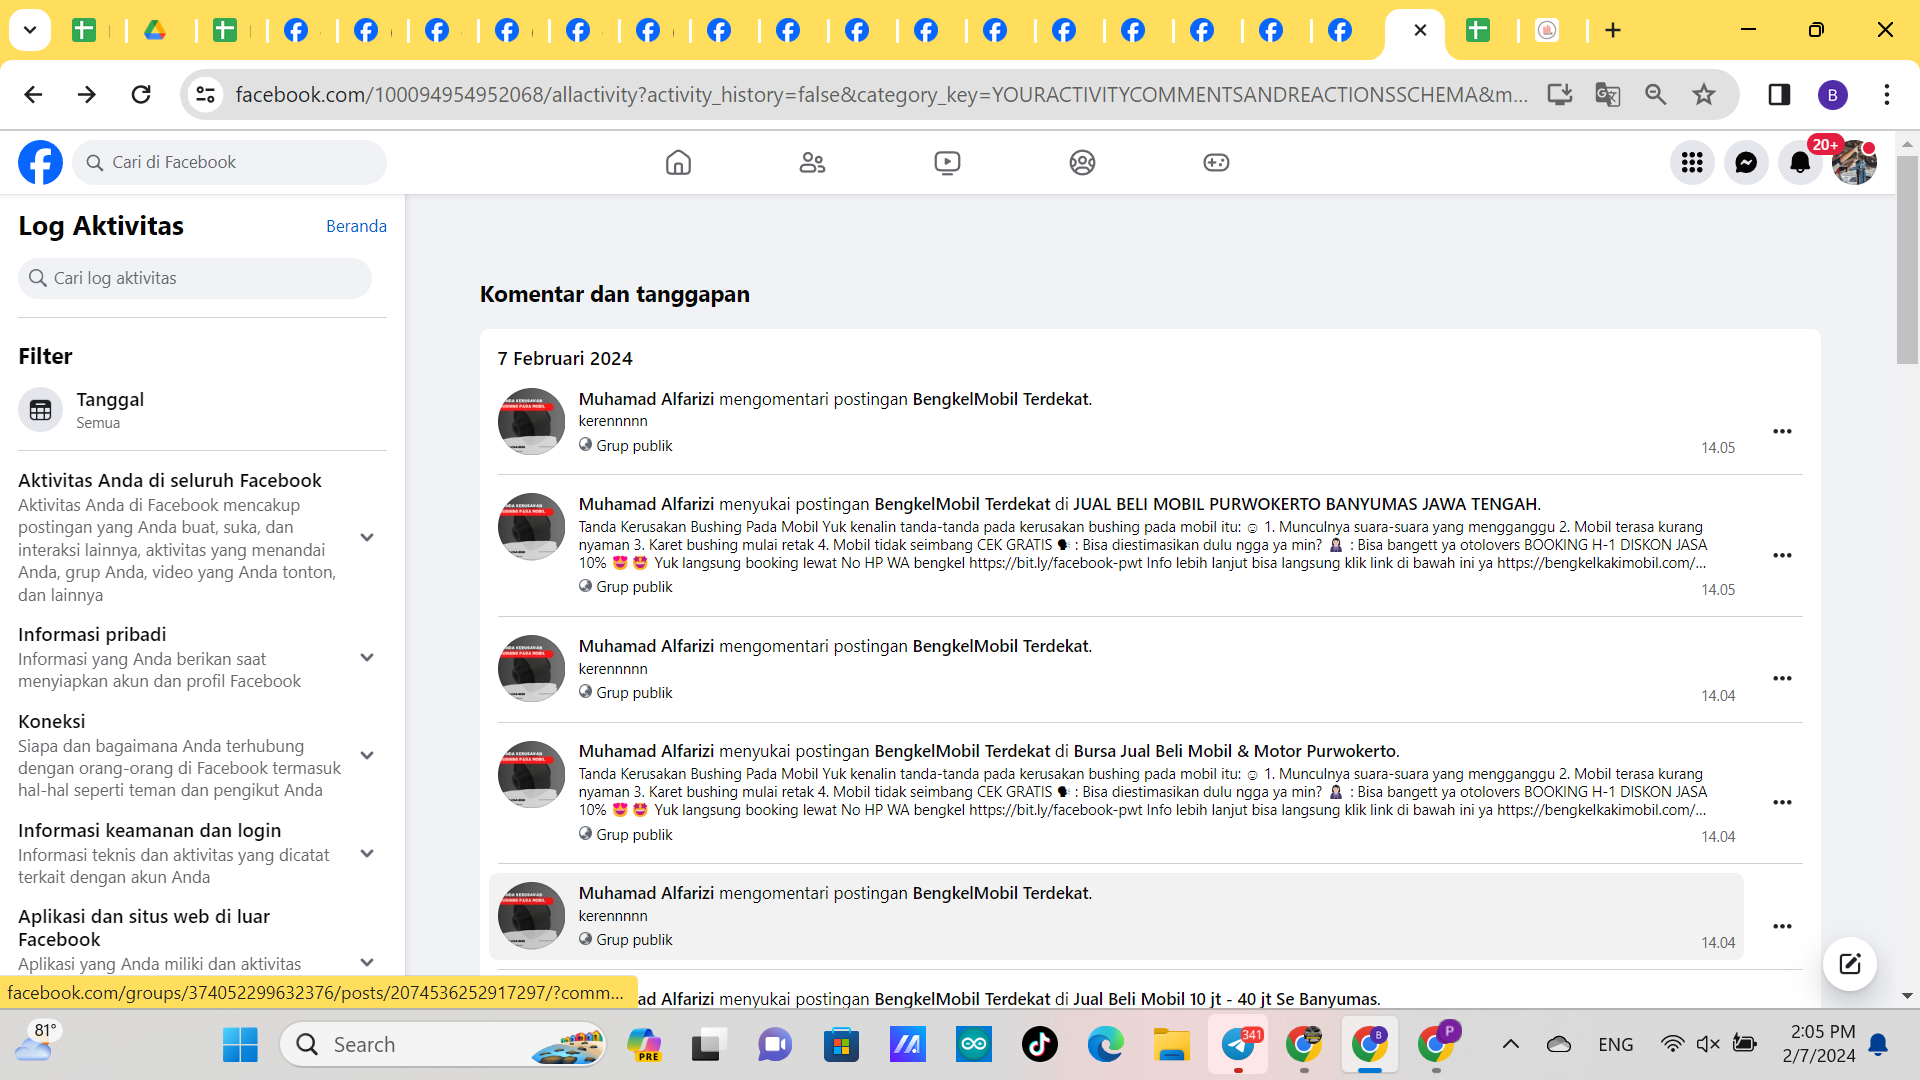
Task: Click the new message compose icon
Action: (1850, 964)
